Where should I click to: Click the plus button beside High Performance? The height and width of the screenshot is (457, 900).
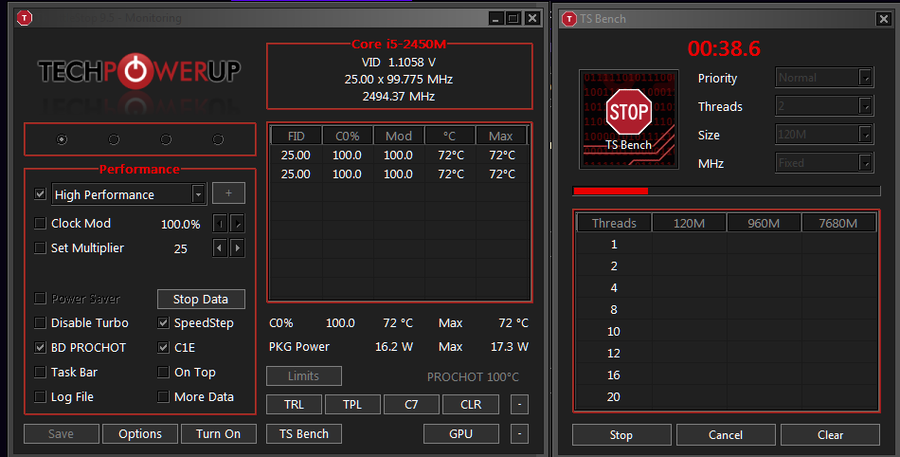click(228, 193)
